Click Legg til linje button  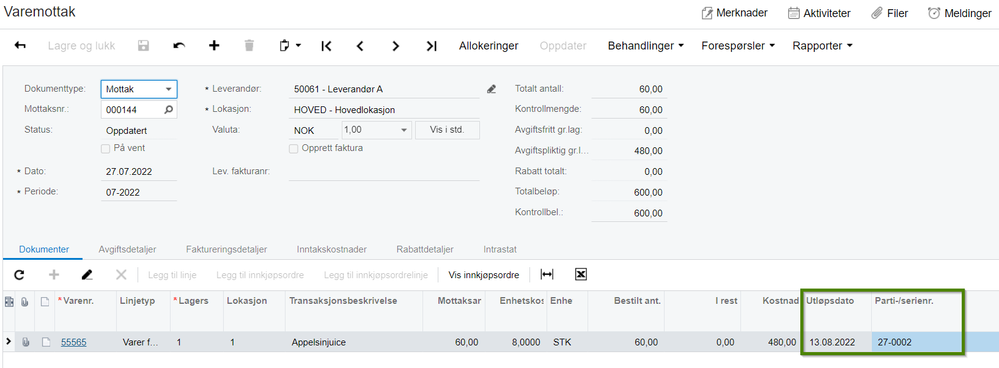point(172,275)
